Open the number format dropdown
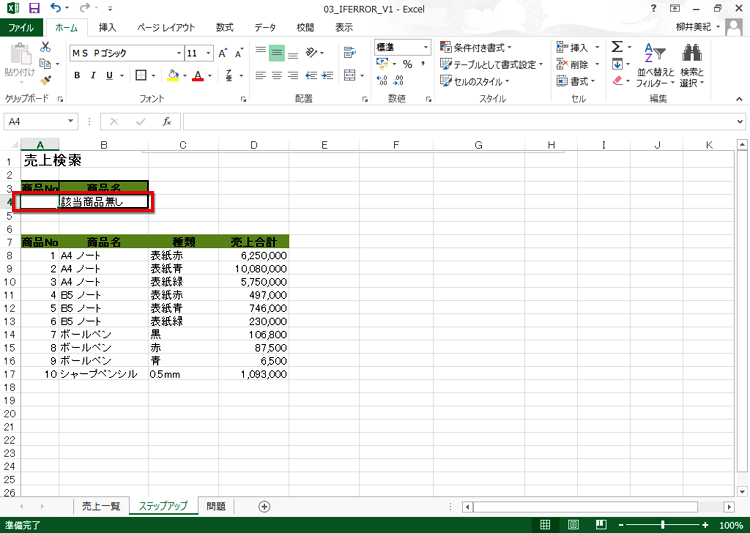This screenshot has height=533, width=750. 425,47
